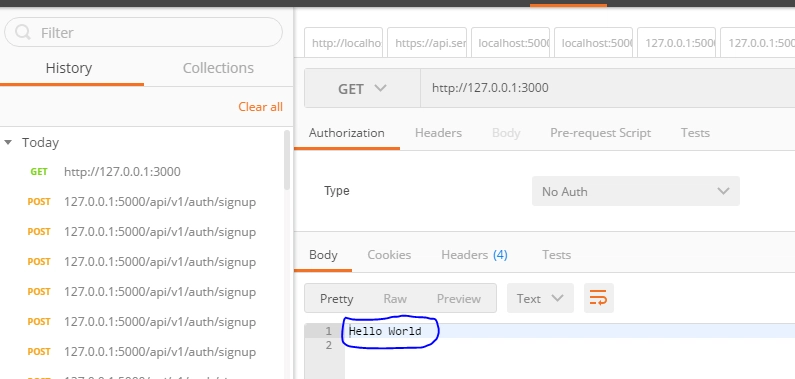Select the Raw response view
This screenshot has width=795, height=379.
tap(395, 298)
